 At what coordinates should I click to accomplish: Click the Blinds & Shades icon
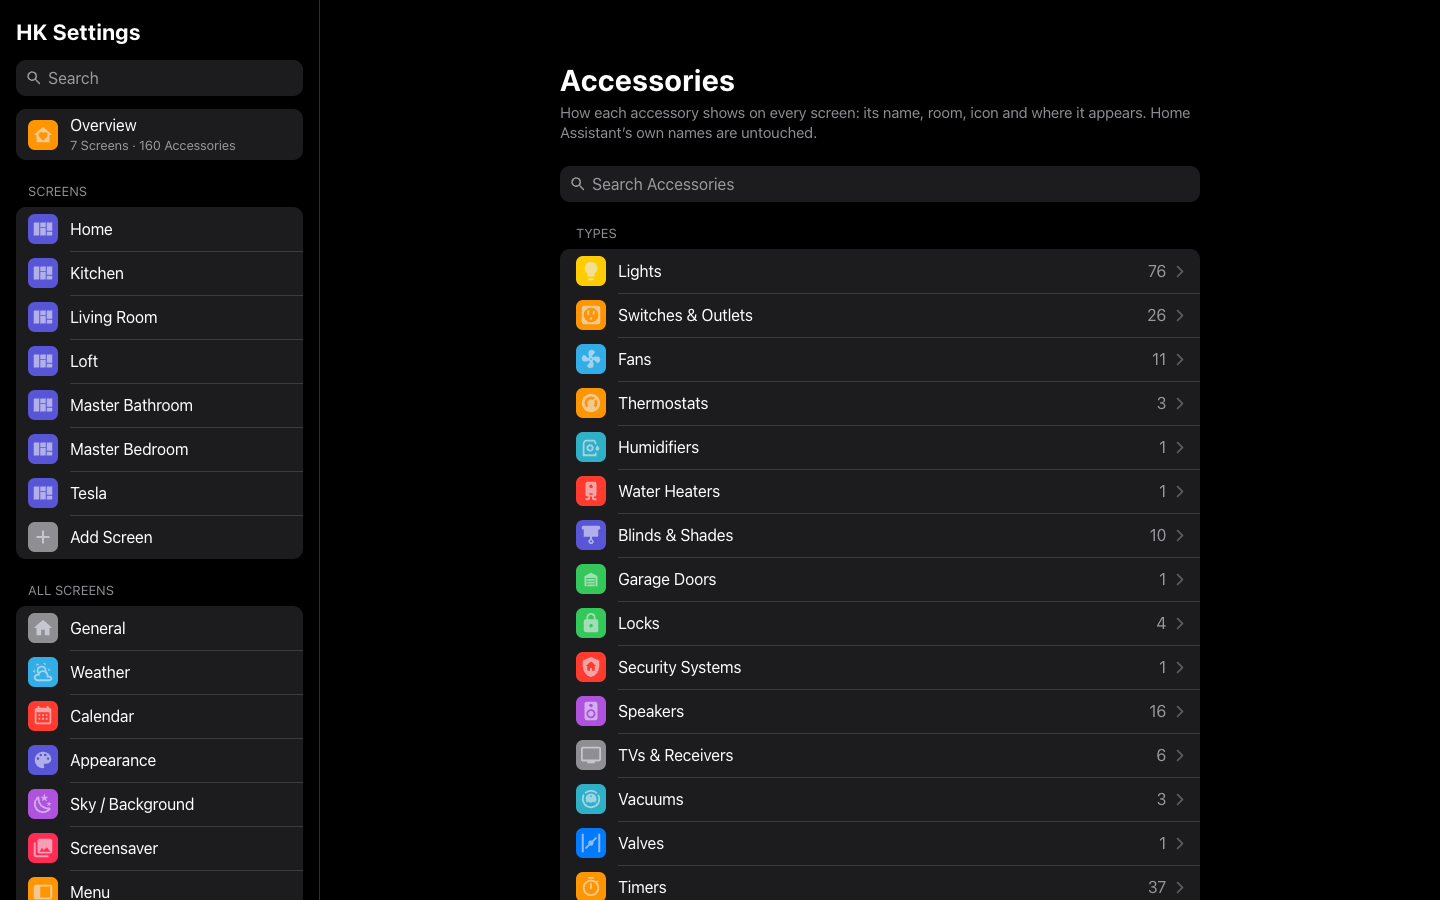pos(591,535)
